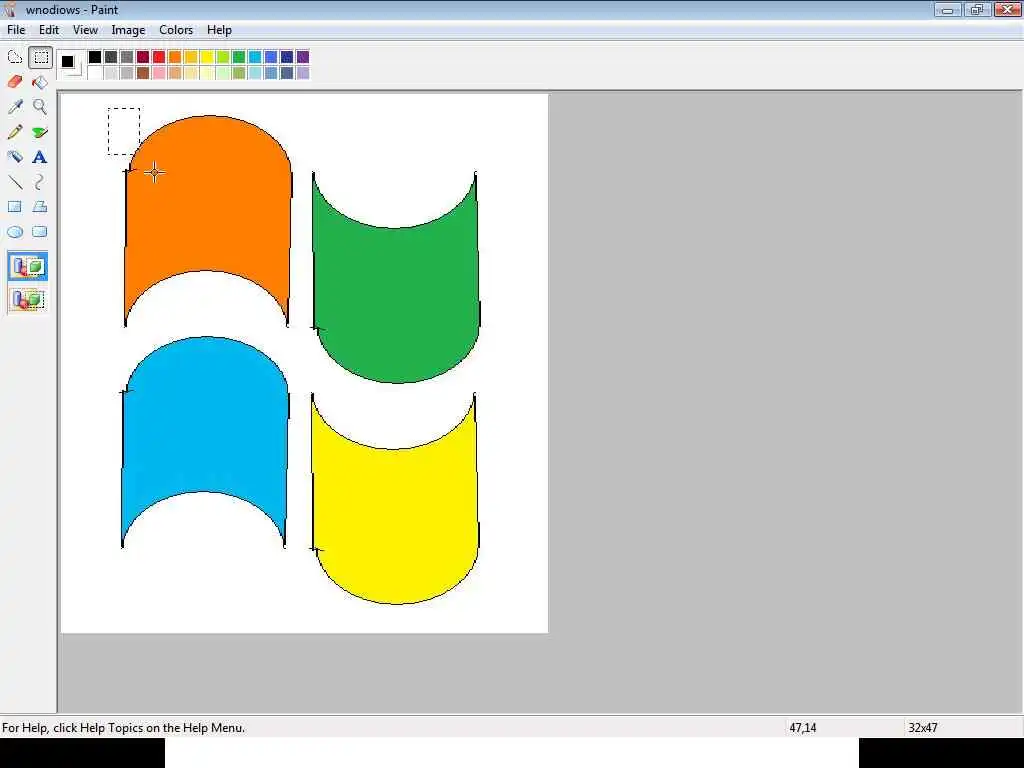The width and height of the screenshot is (1024, 768).
Task: Enable opaque selection mode option
Action: point(27,266)
